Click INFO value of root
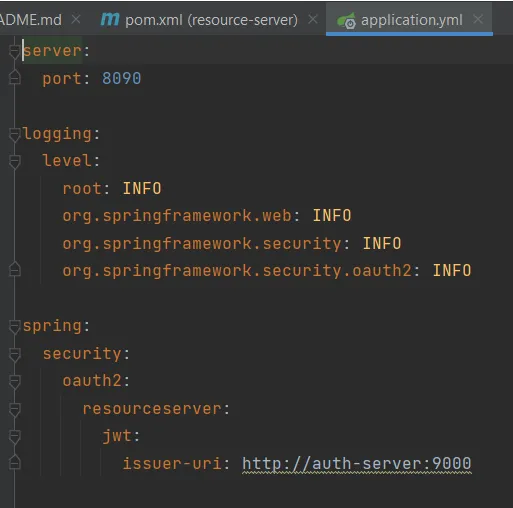Viewport: 513px width, 508px height. coord(142,189)
